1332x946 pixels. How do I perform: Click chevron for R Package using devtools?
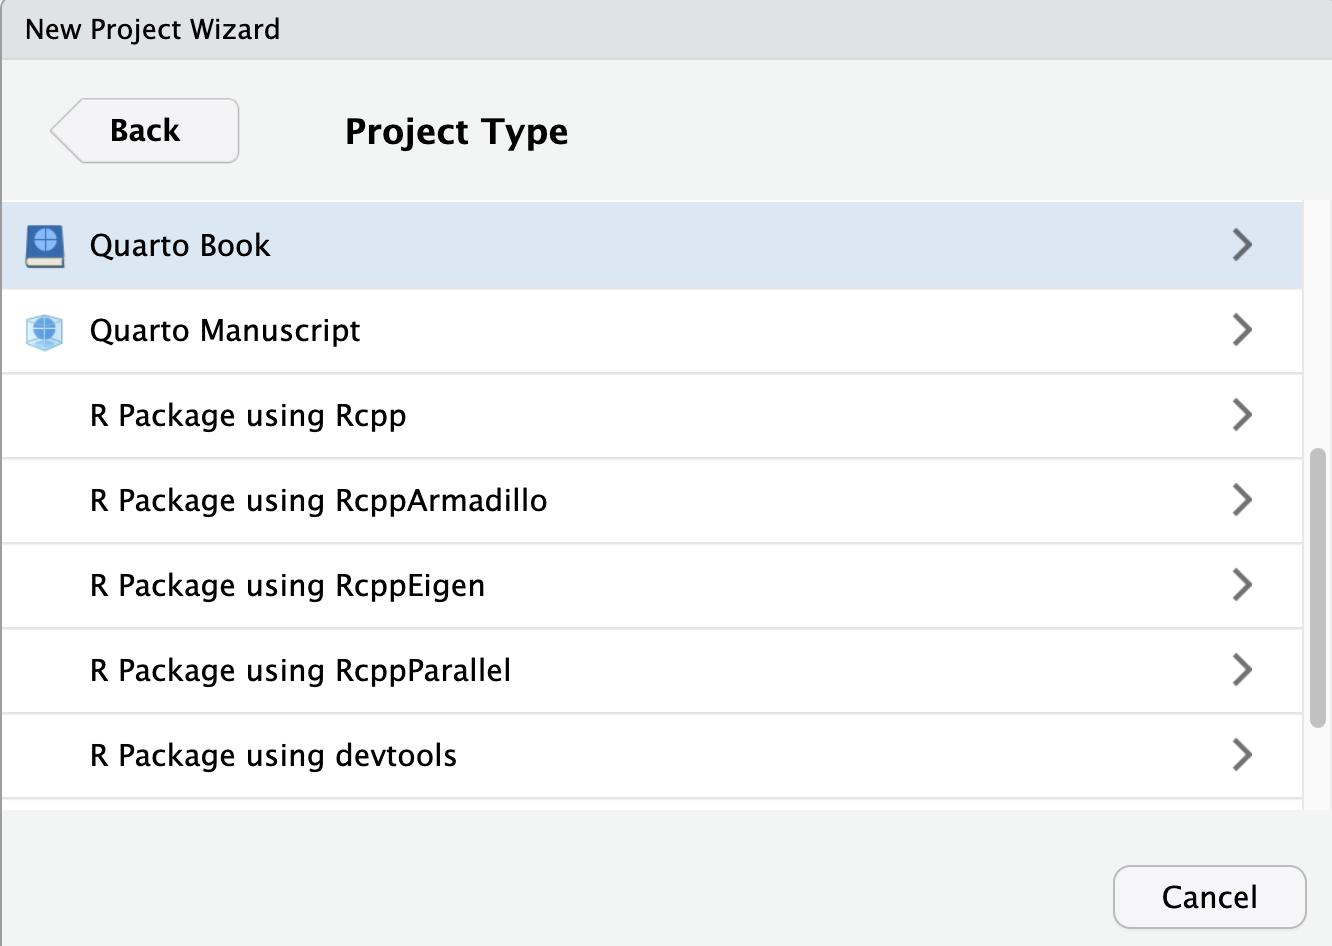coord(1242,755)
